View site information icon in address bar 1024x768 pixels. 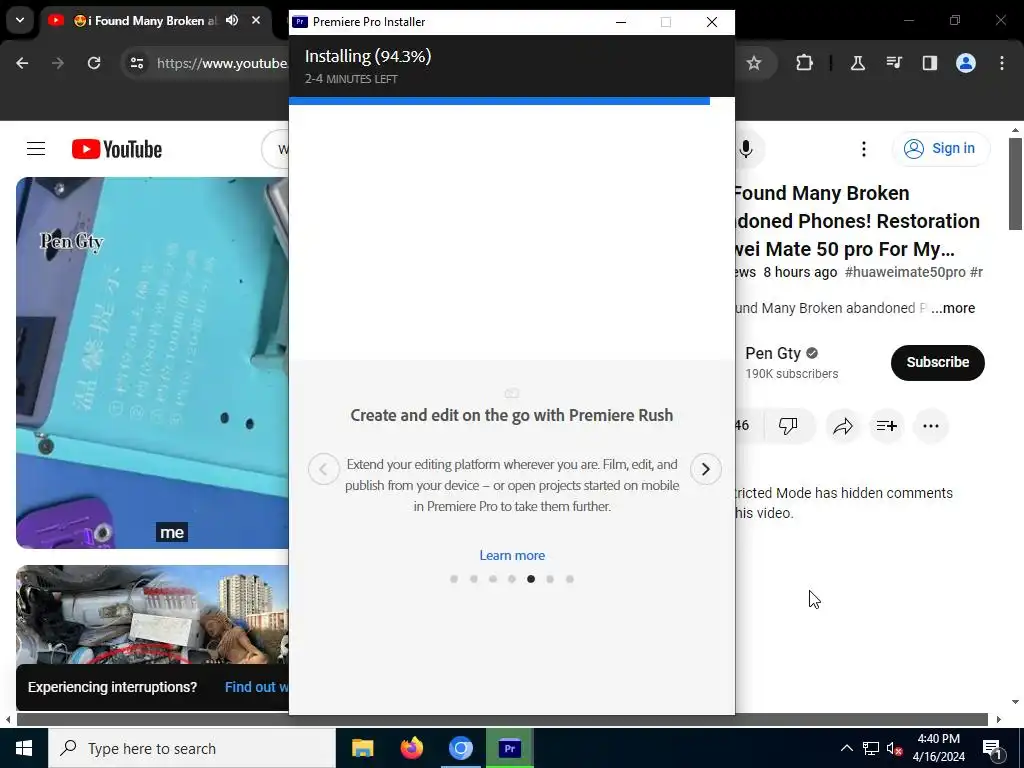coord(137,63)
